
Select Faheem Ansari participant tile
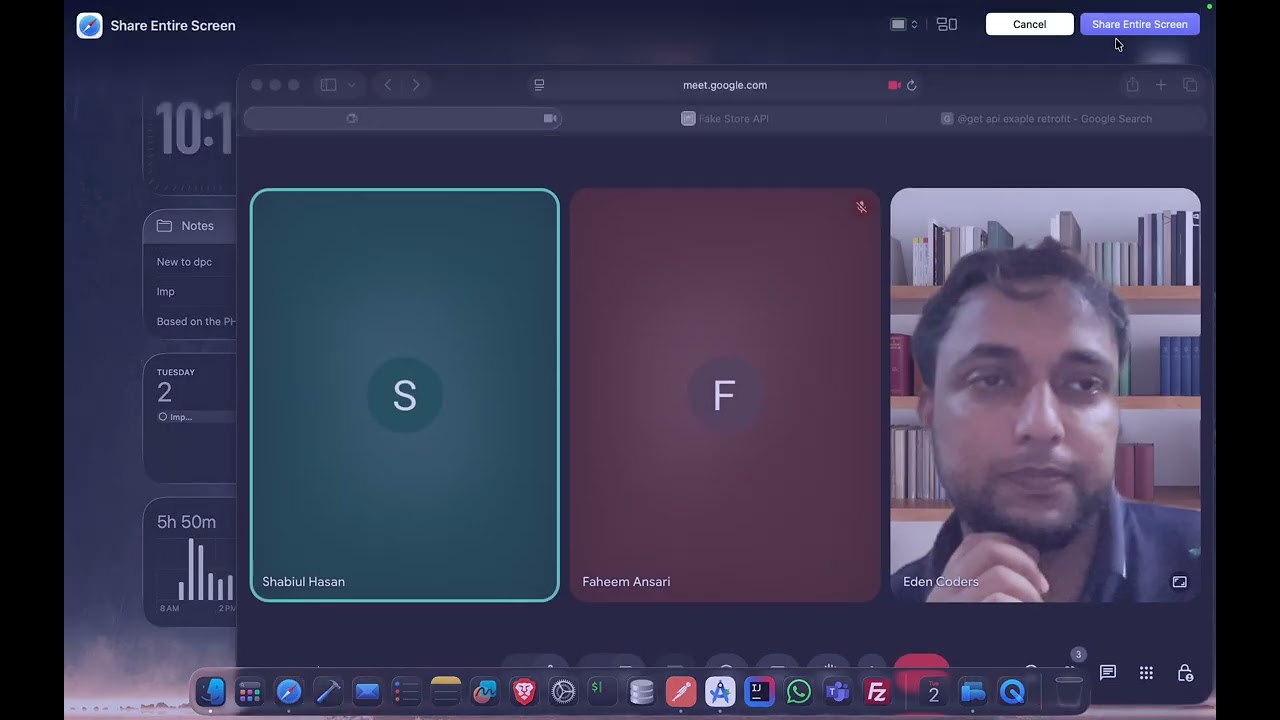[x=724, y=395]
